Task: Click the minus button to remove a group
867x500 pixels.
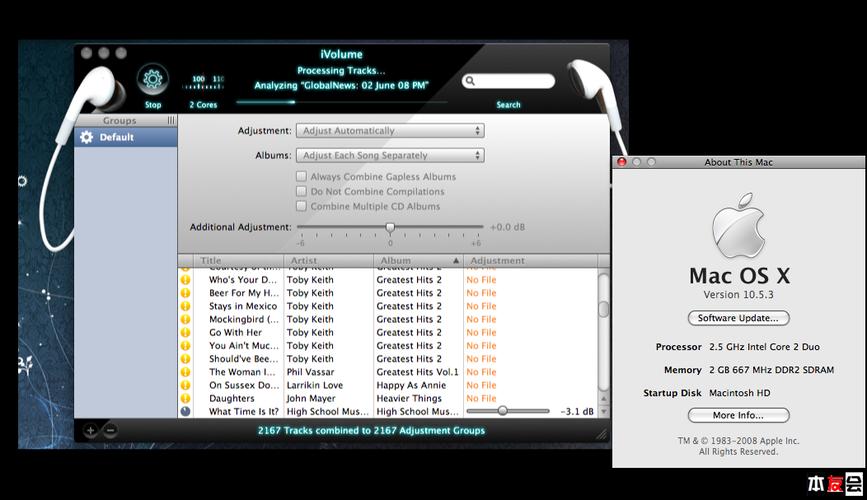Action: (110, 430)
